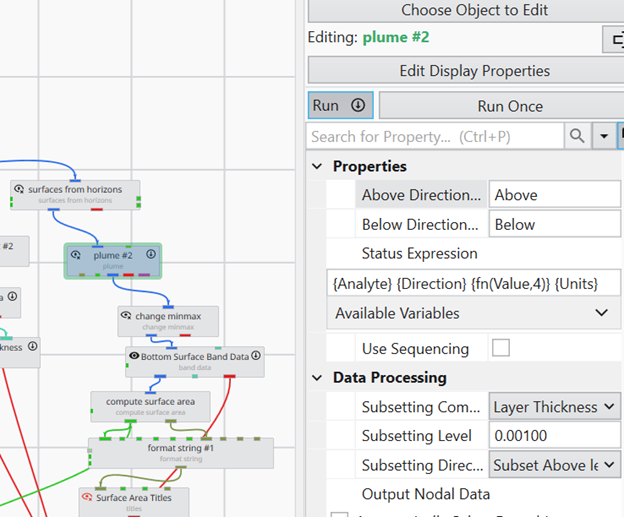Open Edit Display Properties
Screen dimensions: 624x517
[466, 70]
